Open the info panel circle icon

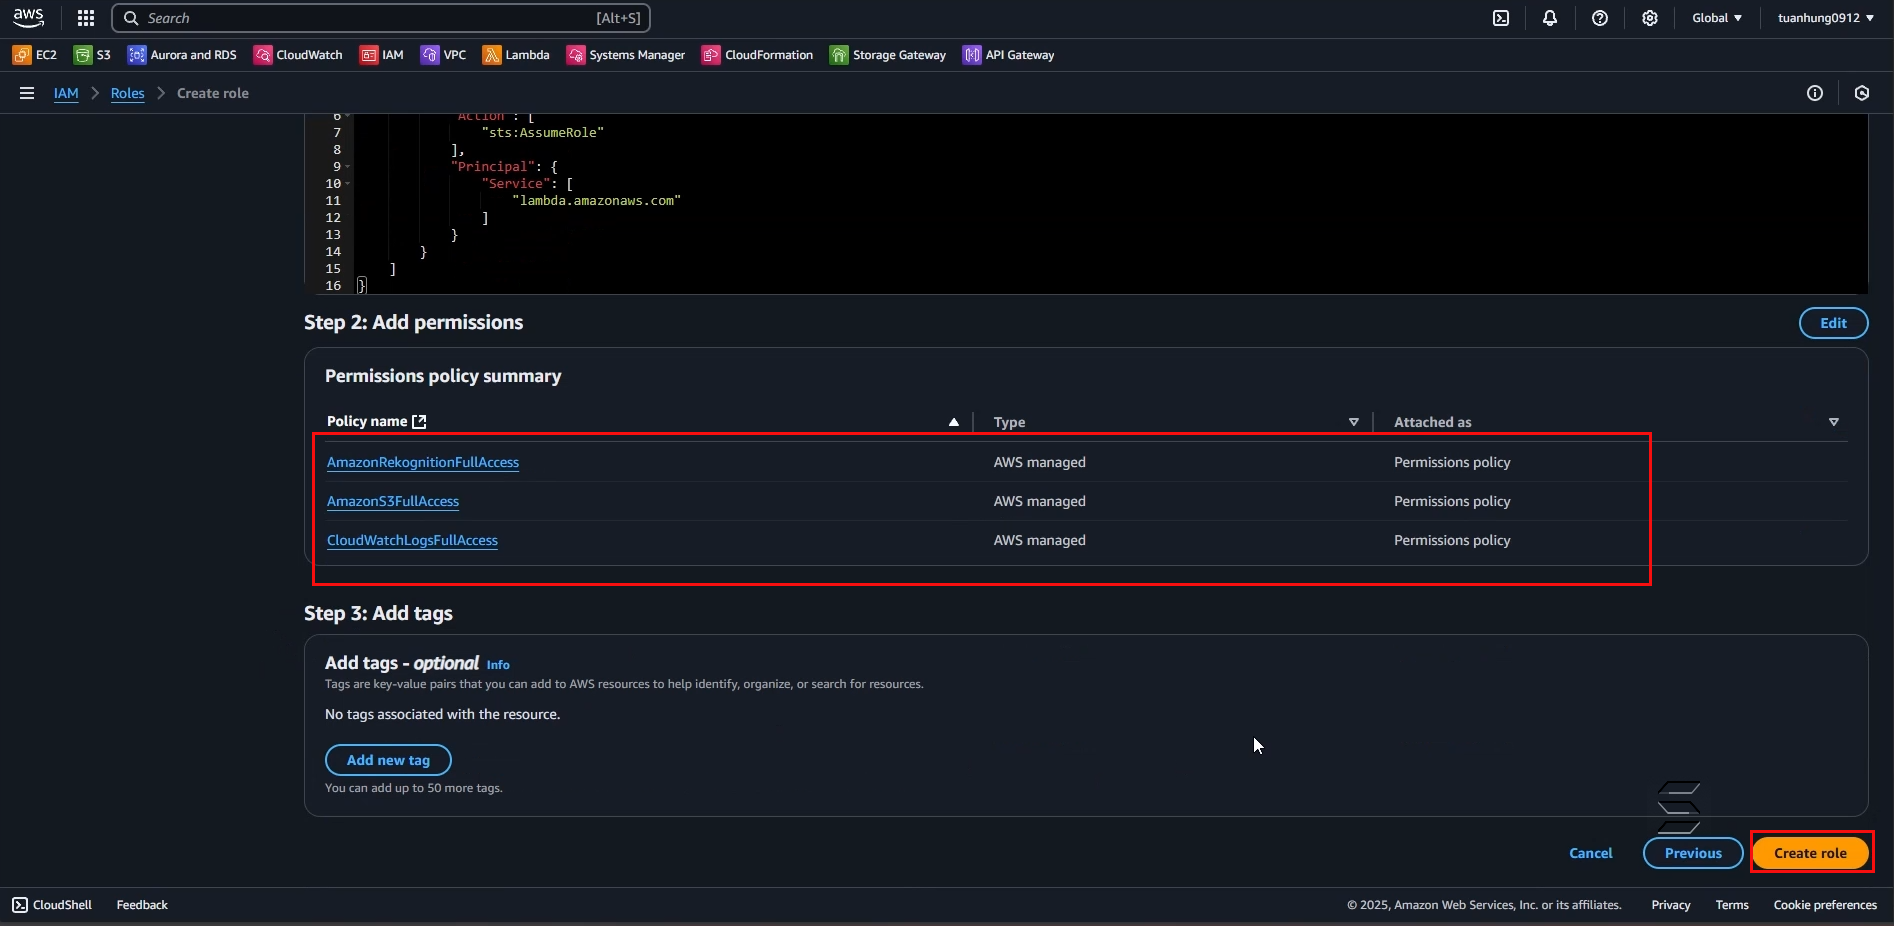1815,93
